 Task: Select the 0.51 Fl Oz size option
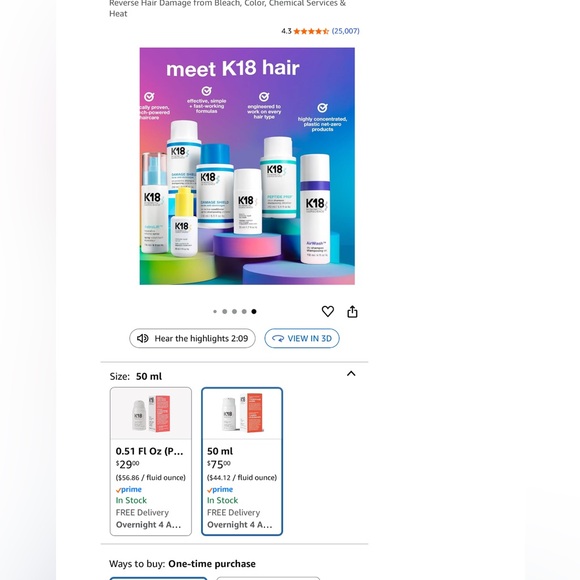[151, 461]
